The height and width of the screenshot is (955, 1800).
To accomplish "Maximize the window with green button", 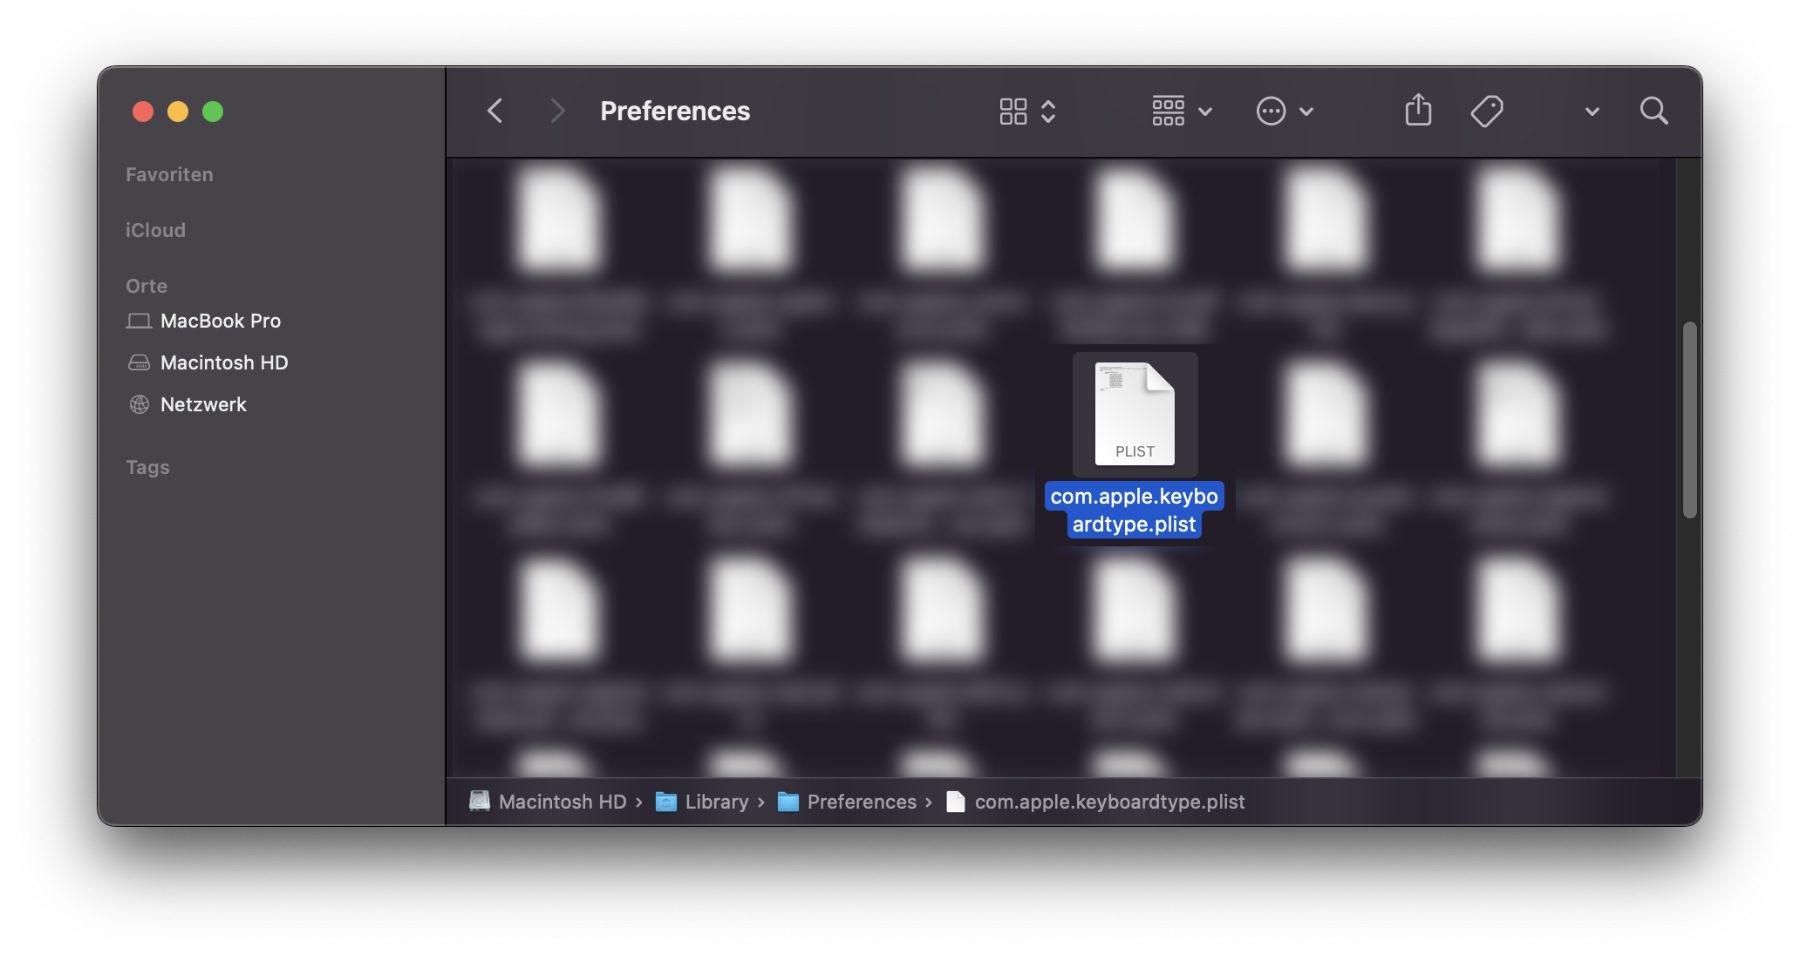I will pyautogui.click(x=213, y=112).
